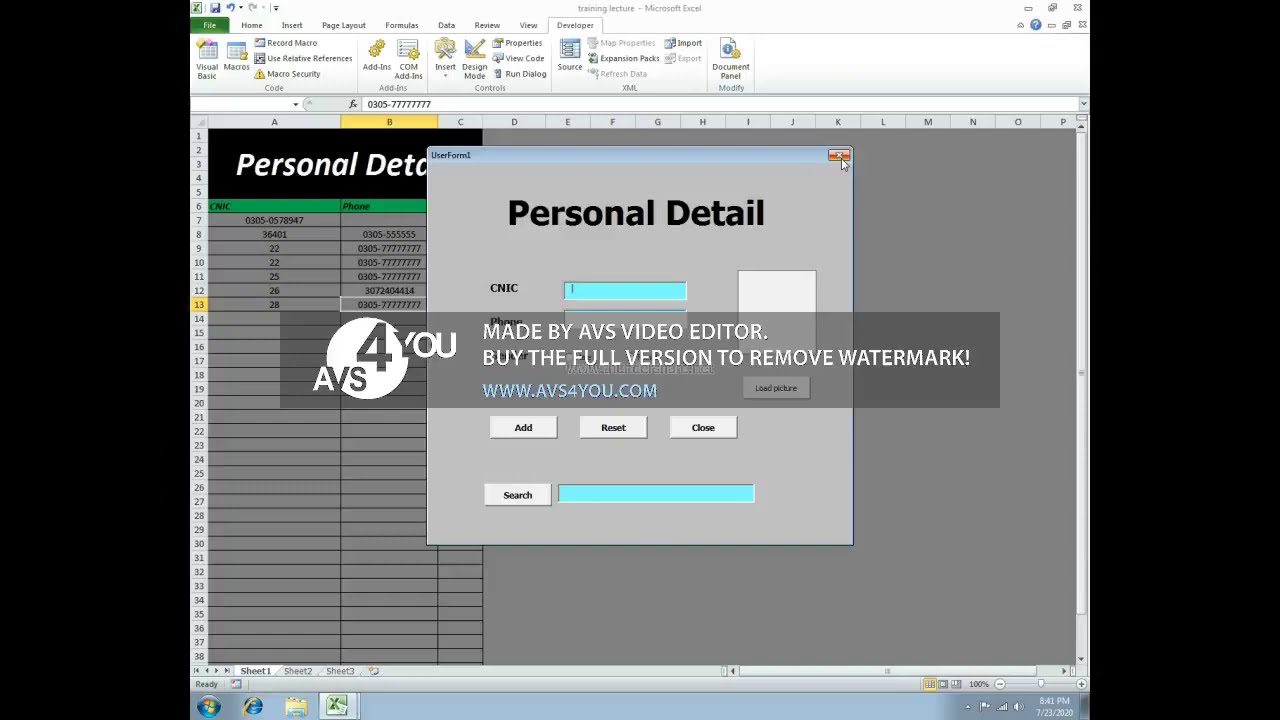This screenshot has height=720, width=1280.
Task: Click the zoom slider handle
Action: pyautogui.click(x=1040, y=684)
